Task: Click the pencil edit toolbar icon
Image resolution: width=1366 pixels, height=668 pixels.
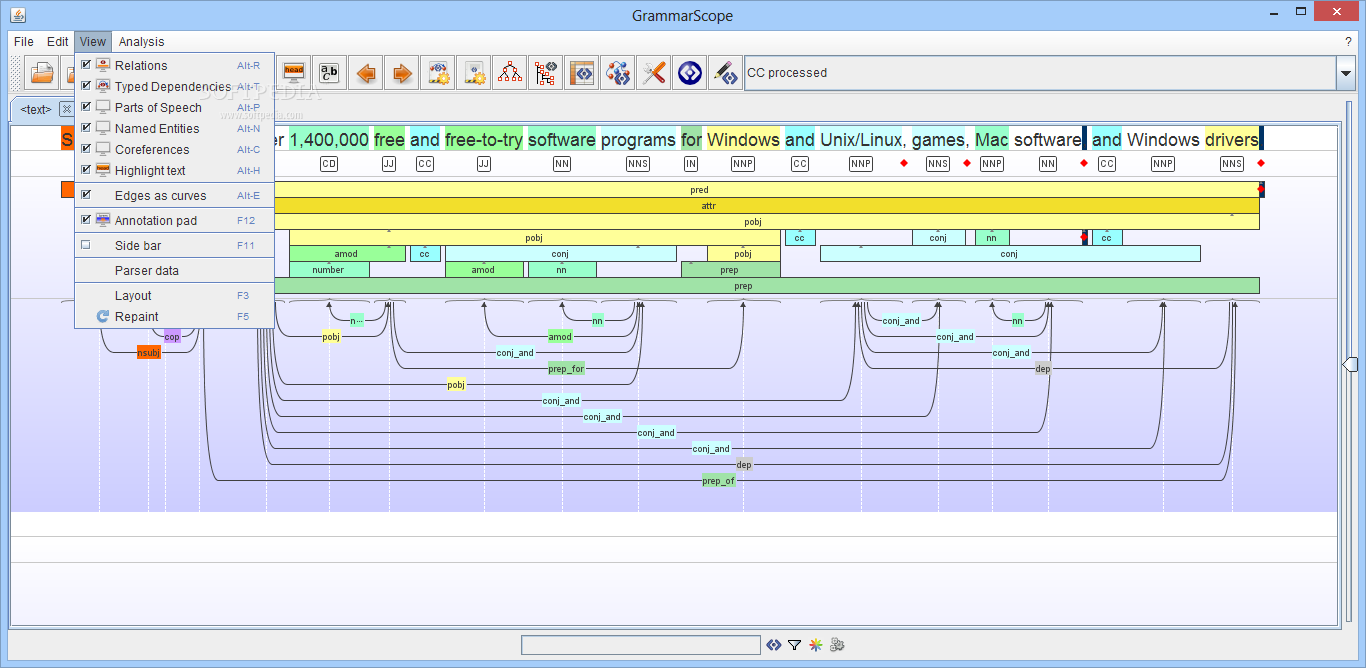Action: pyautogui.click(x=725, y=73)
